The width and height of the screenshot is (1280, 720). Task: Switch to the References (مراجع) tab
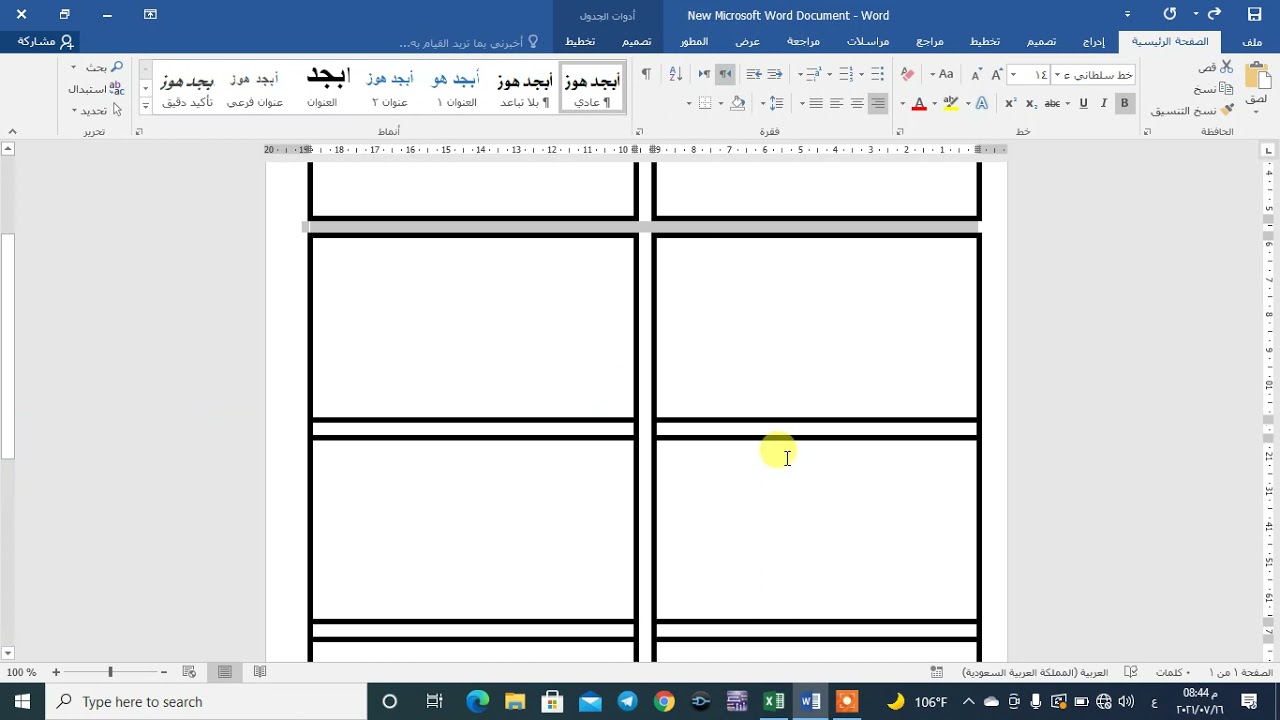point(930,41)
